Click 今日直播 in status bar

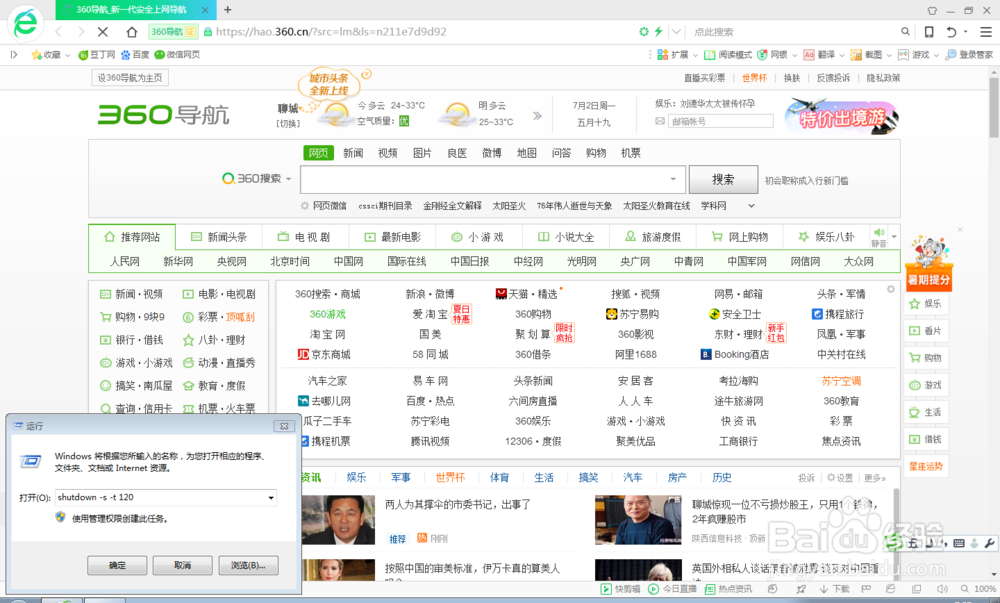[x=673, y=589]
